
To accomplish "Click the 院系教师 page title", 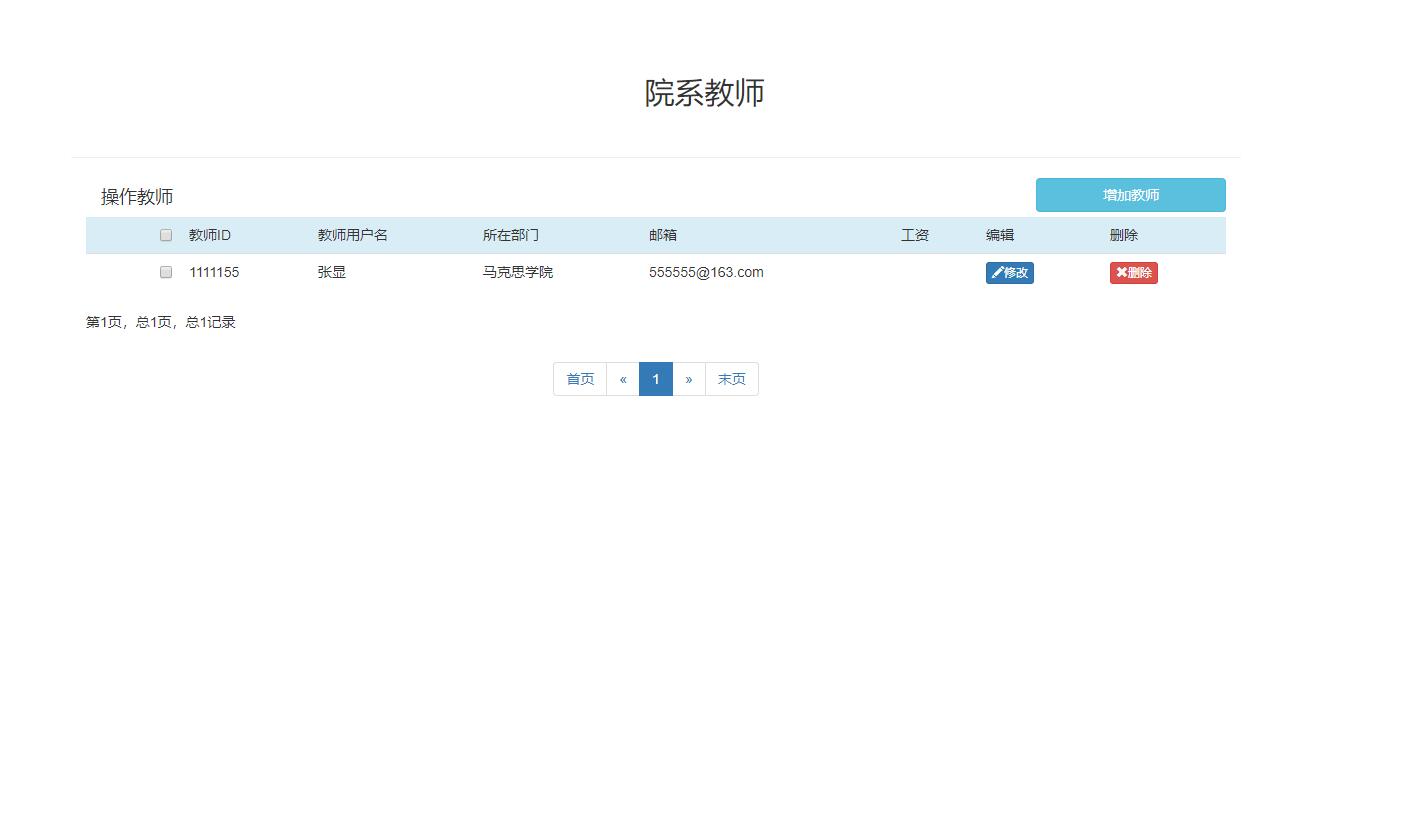I will click(704, 92).
